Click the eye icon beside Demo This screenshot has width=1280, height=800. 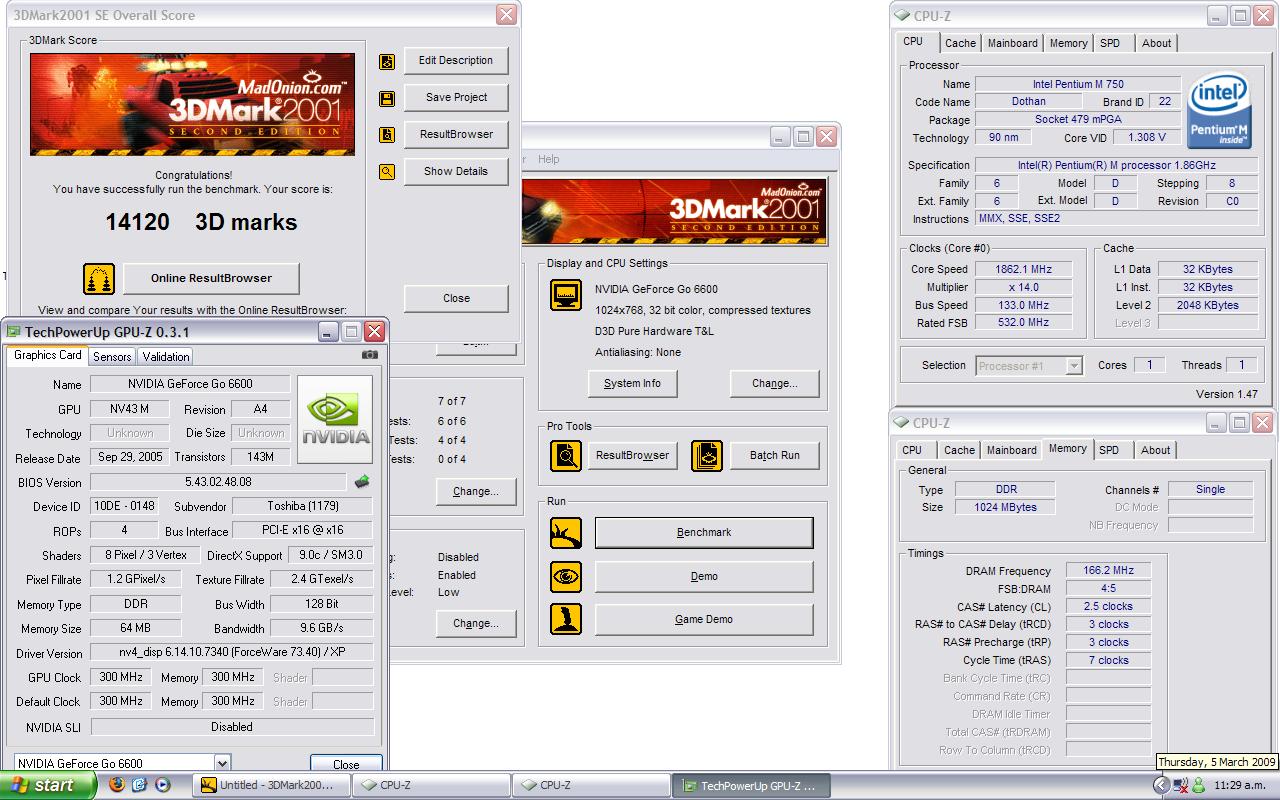(566, 577)
